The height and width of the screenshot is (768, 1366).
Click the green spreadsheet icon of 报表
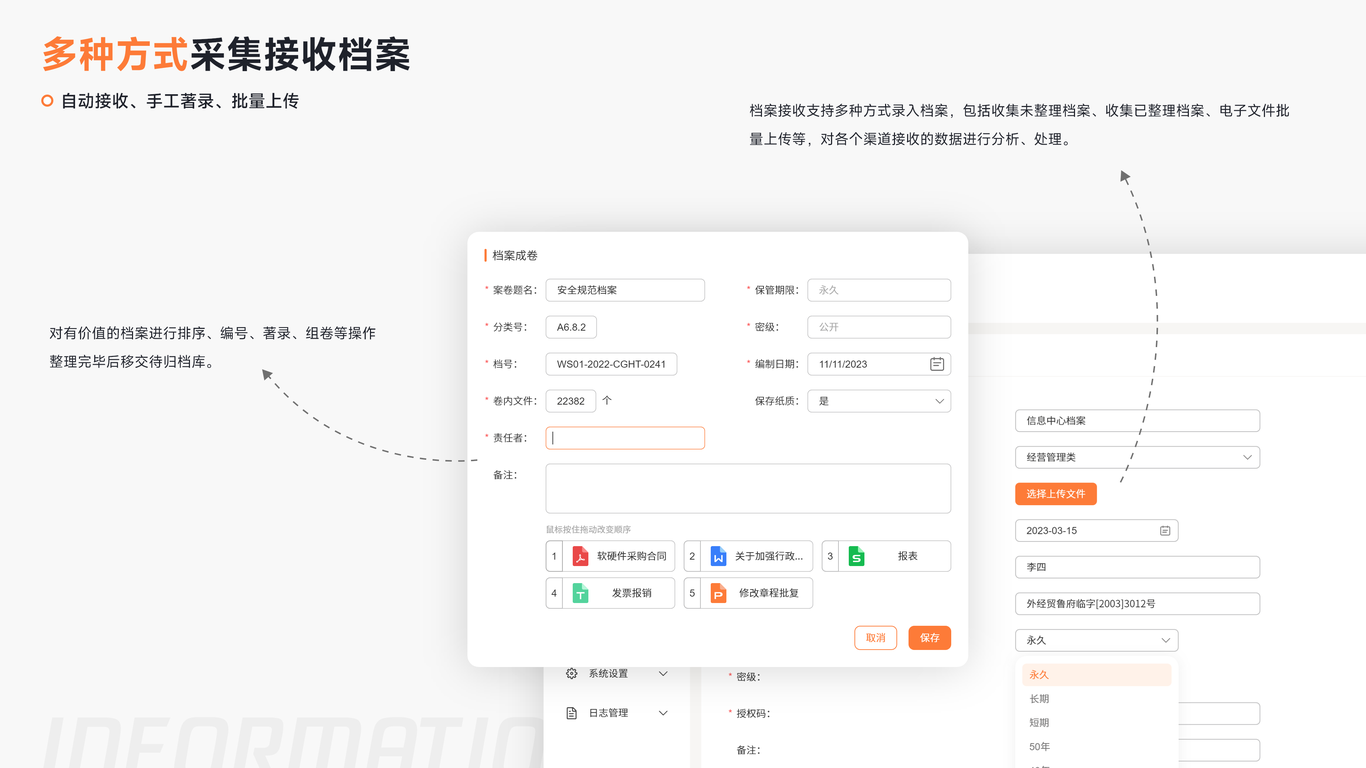[856, 556]
